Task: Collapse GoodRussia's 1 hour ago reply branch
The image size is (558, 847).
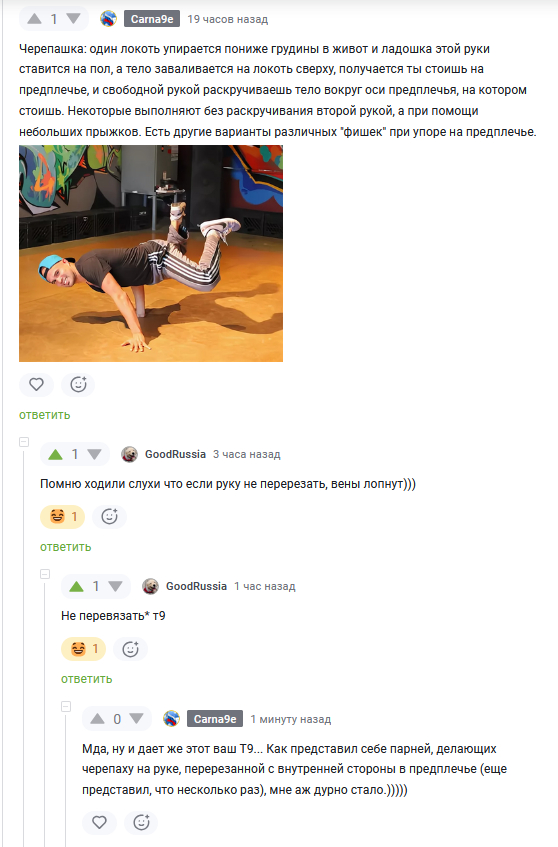Action: coord(45,574)
